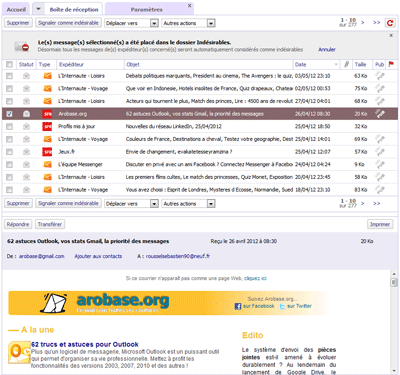This screenshot has width=400, height=375.
Task: Open the bottom Autres actions dropdown
Action: click(188, 204)
